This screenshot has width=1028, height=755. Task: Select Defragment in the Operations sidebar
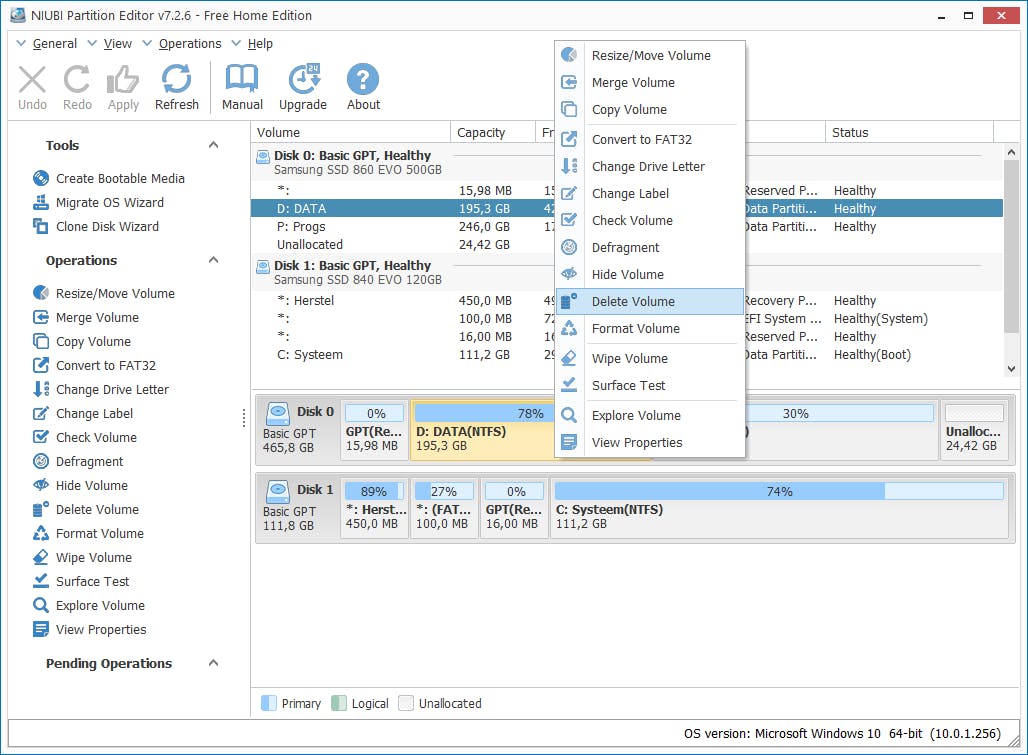pyautogui.click(x=89, y=461)
